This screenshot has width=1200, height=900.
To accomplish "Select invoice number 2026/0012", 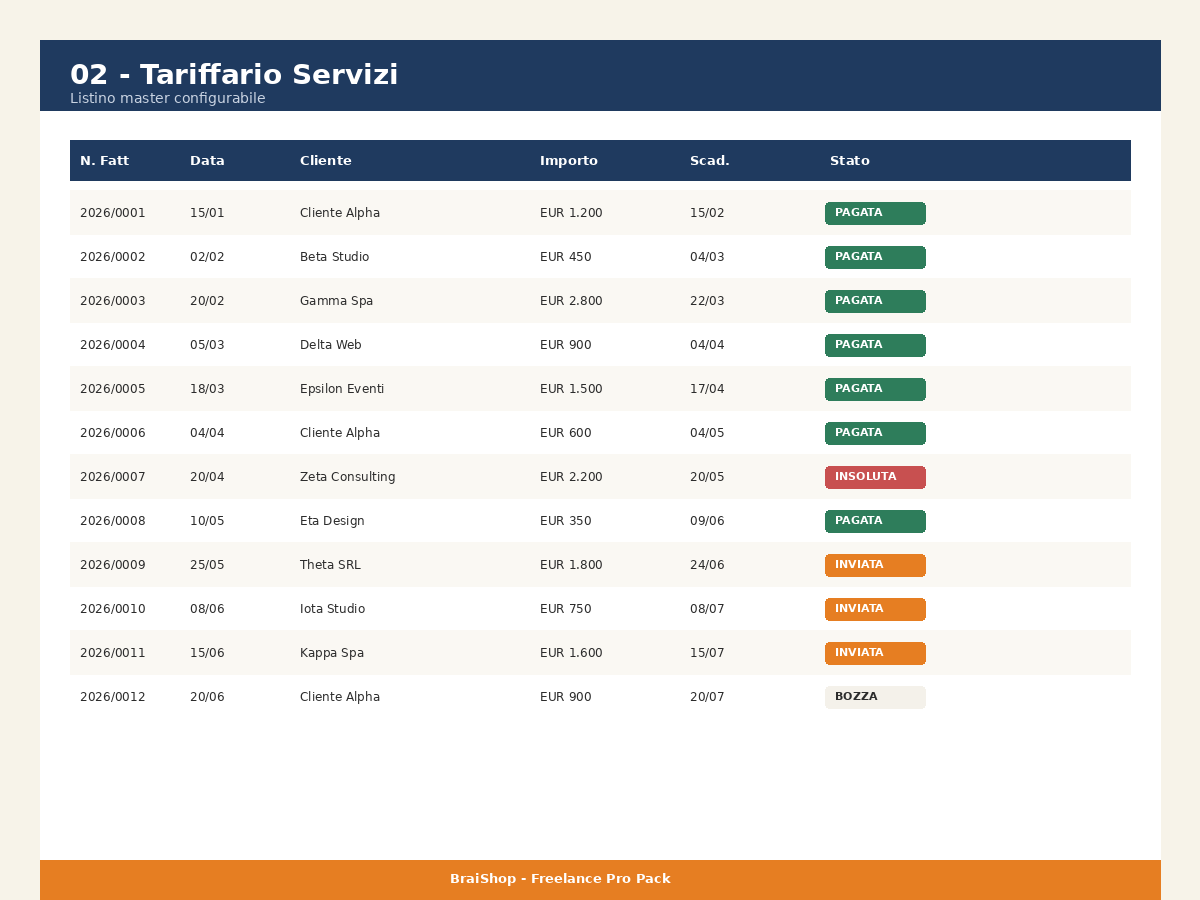I will 113,697.
